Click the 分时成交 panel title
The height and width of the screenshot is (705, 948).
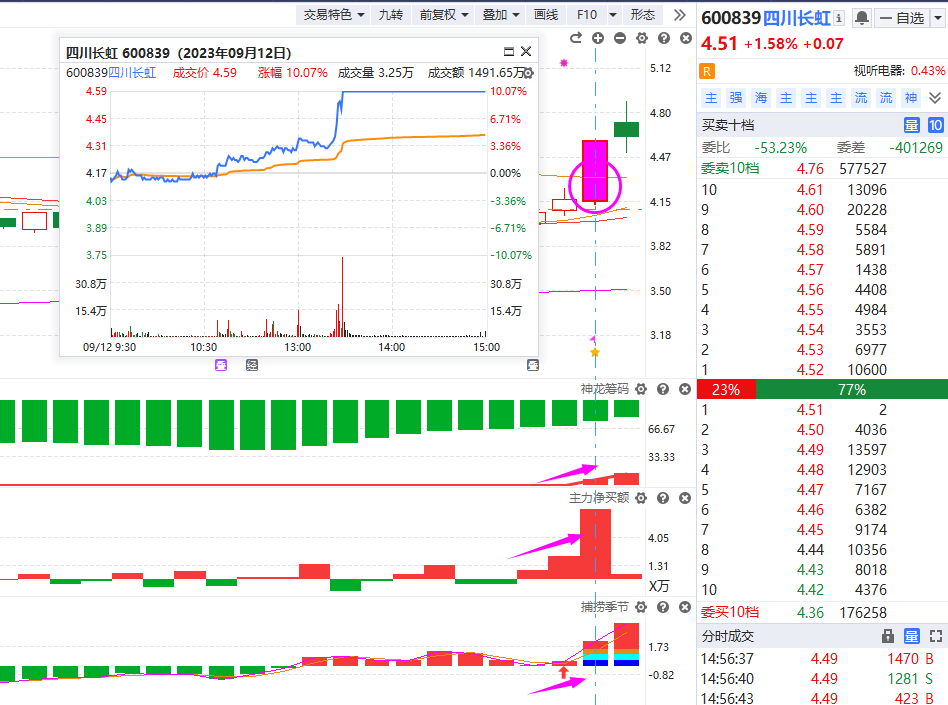[728, 636]
